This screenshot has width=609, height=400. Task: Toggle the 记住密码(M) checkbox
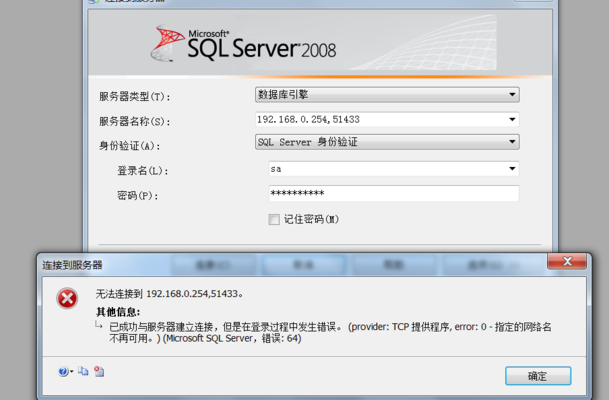tap(274, 219)
